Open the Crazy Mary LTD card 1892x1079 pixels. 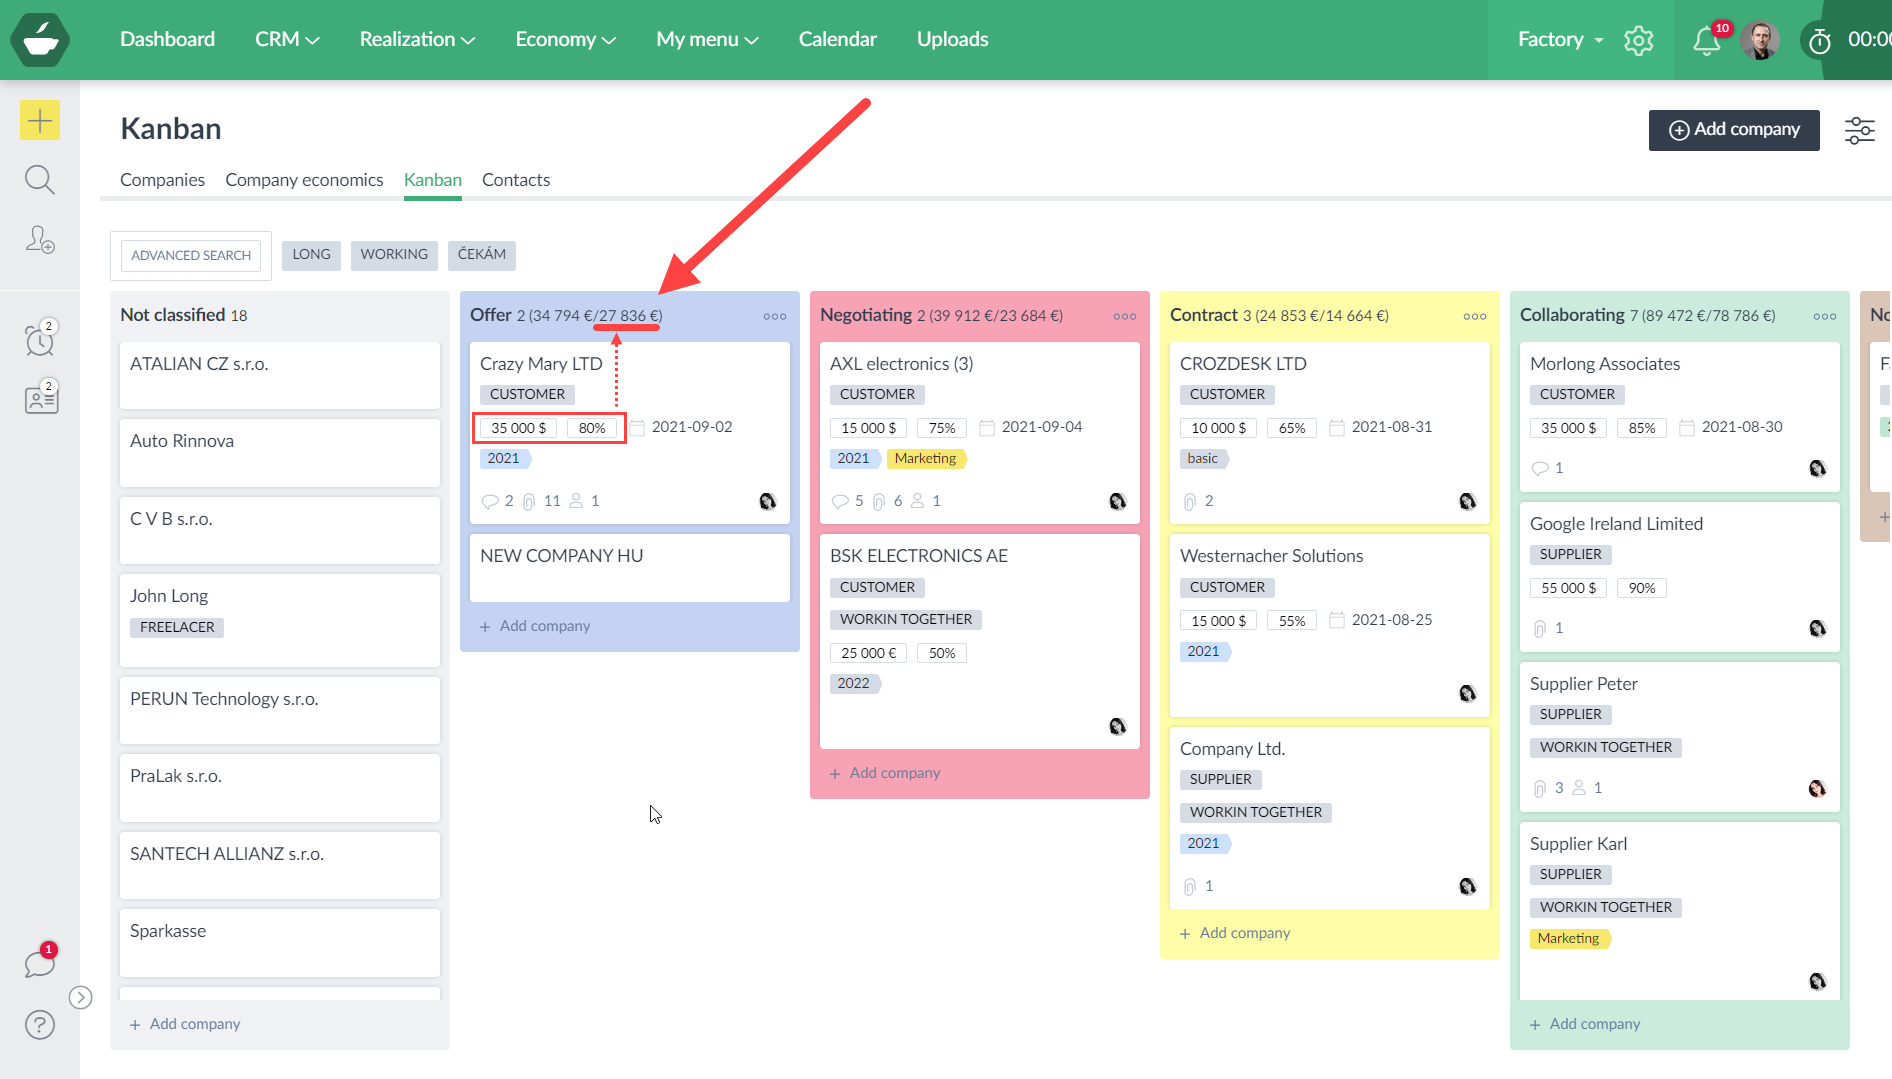[541, 364]
